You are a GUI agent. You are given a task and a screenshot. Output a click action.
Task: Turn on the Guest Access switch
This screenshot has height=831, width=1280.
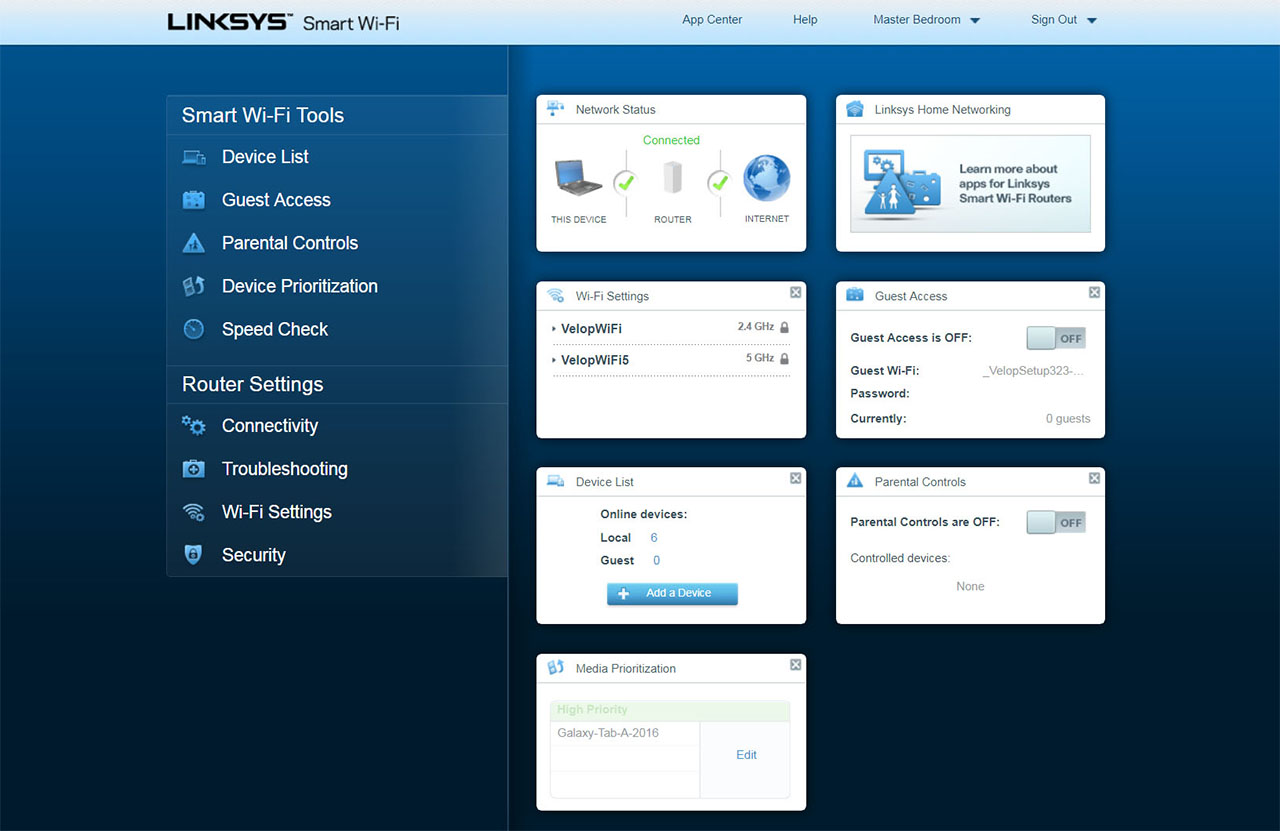coord(1056,338)
